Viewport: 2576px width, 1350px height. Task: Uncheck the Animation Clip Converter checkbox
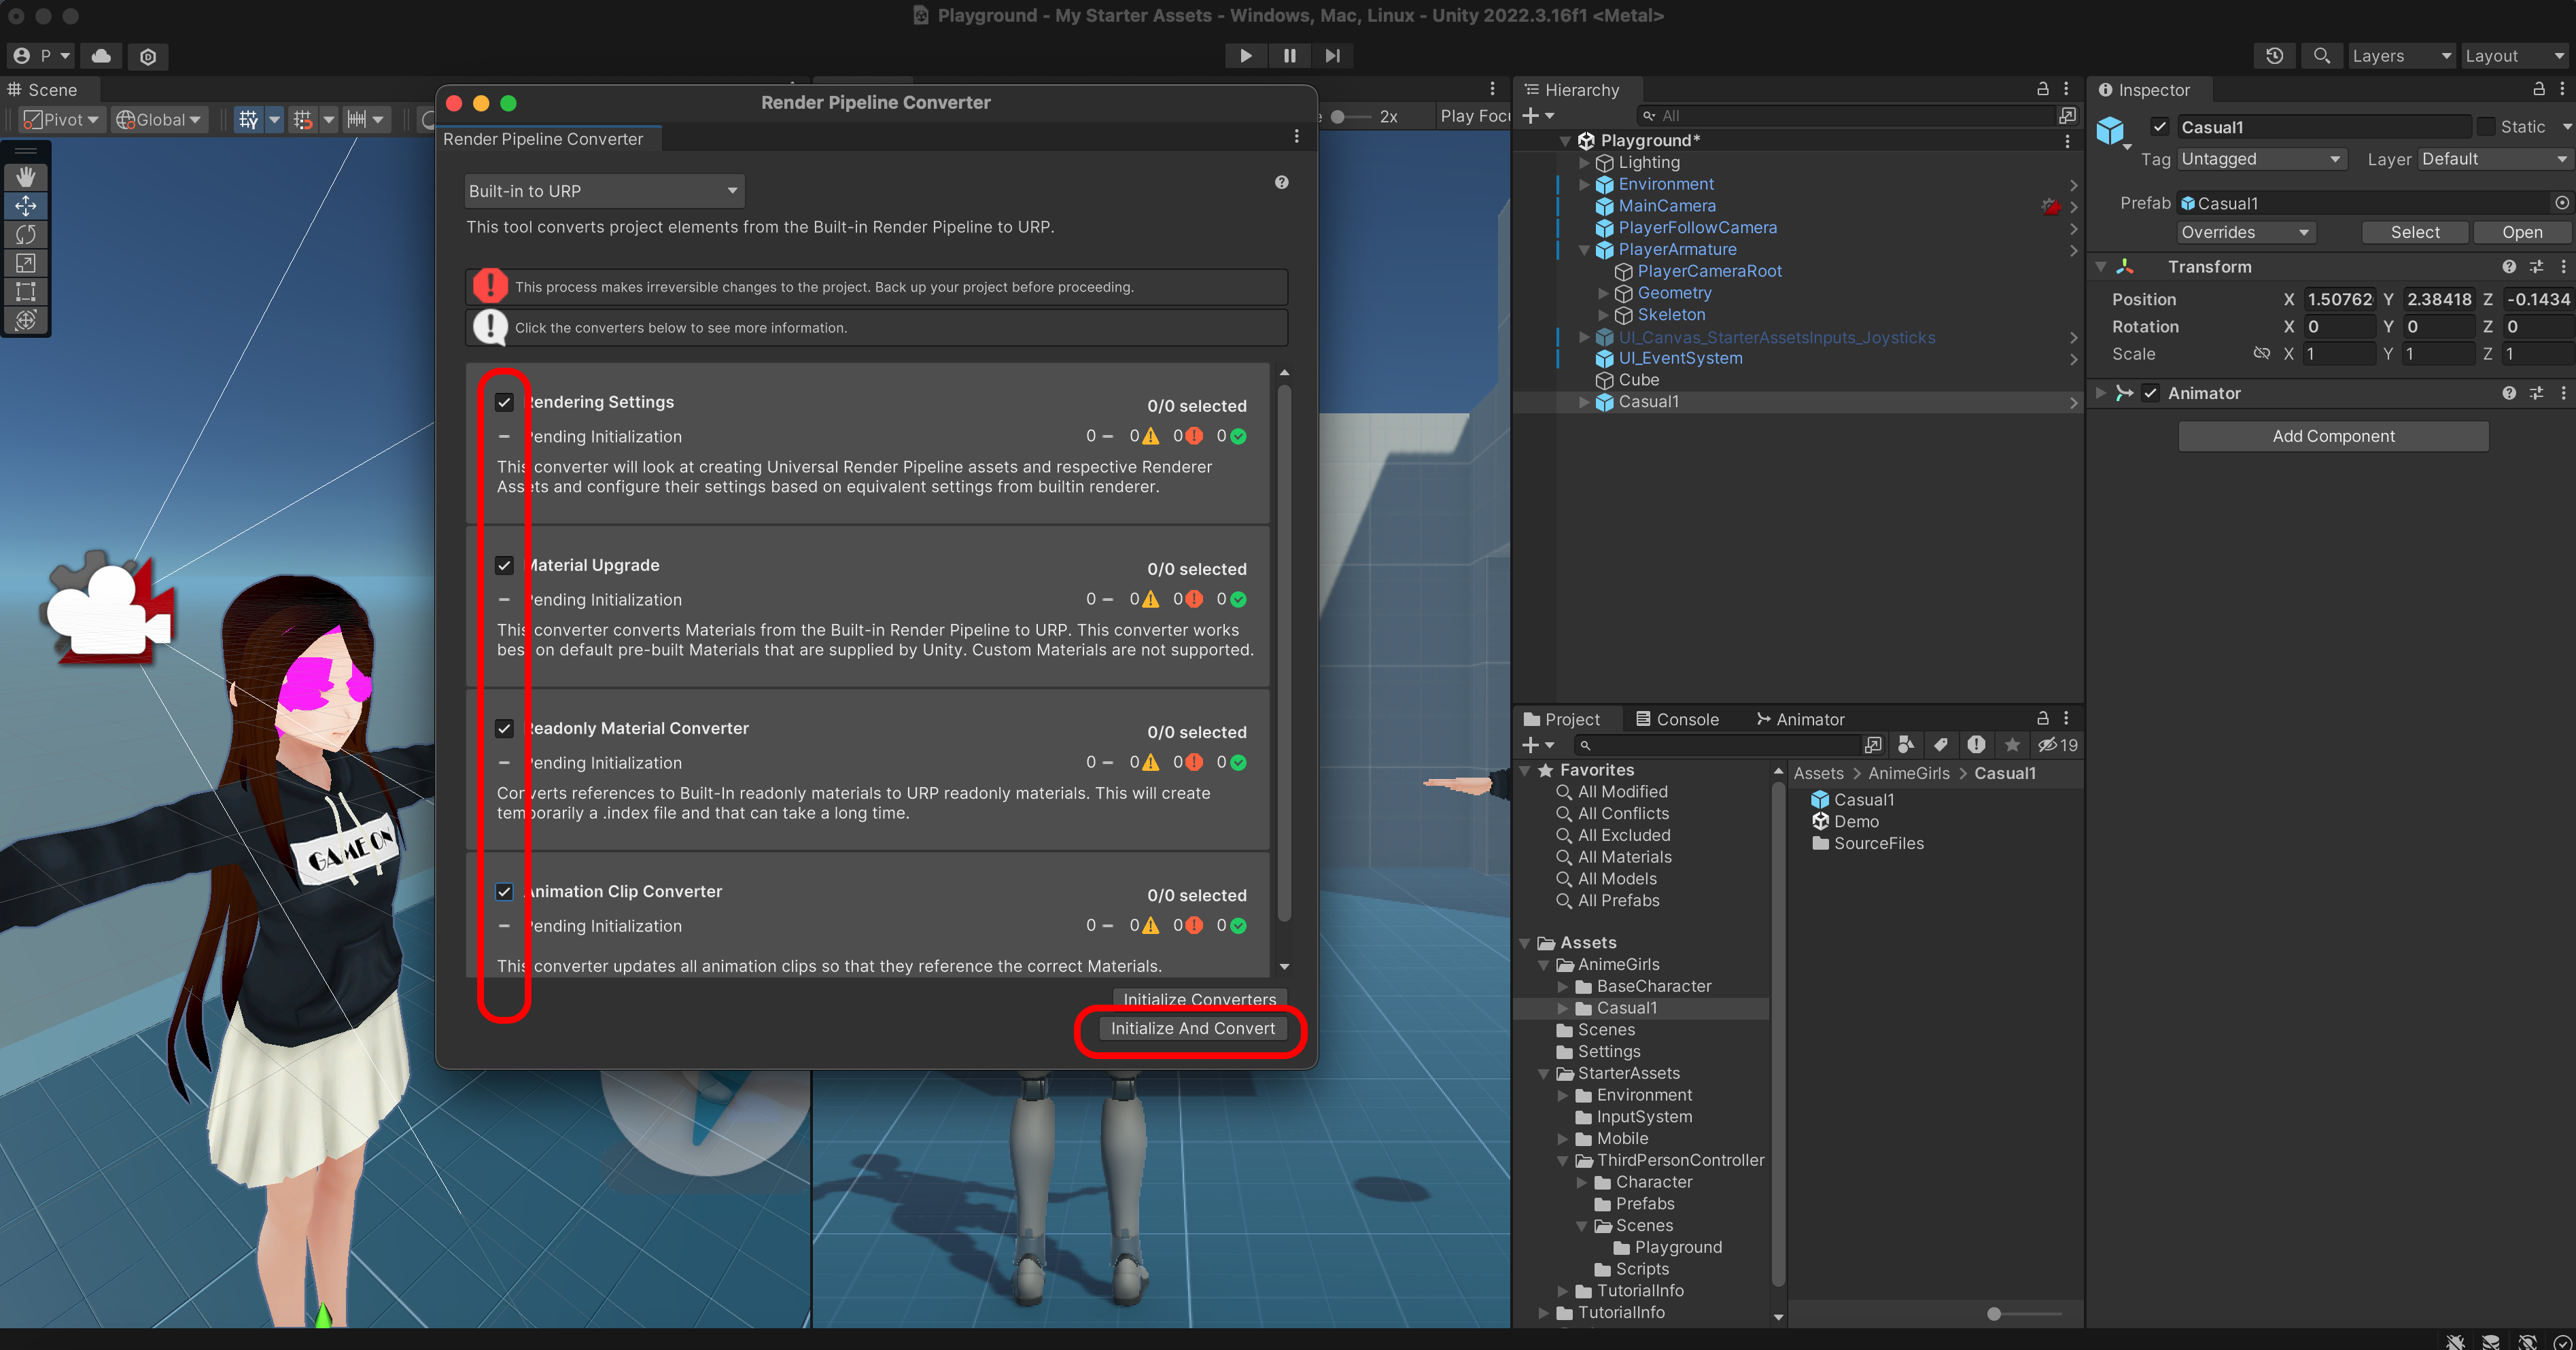(504, 891)
